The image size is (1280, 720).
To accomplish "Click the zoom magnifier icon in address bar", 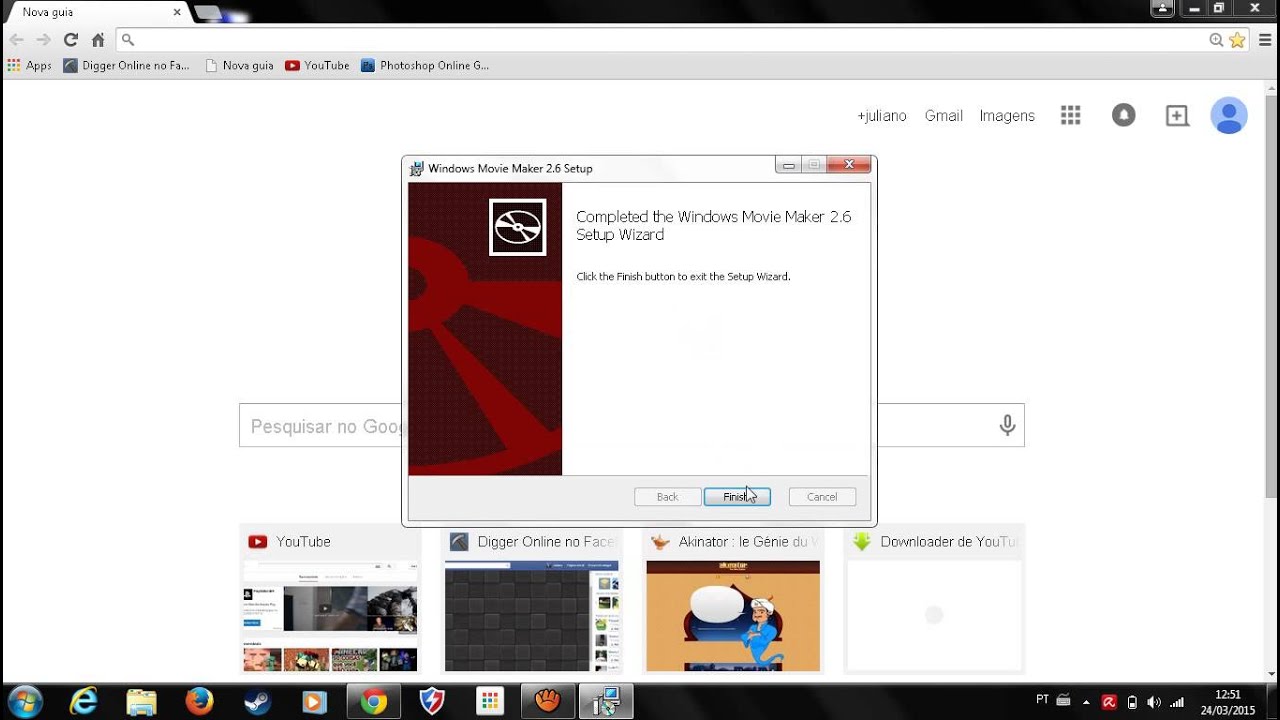I will (1216, 40).
